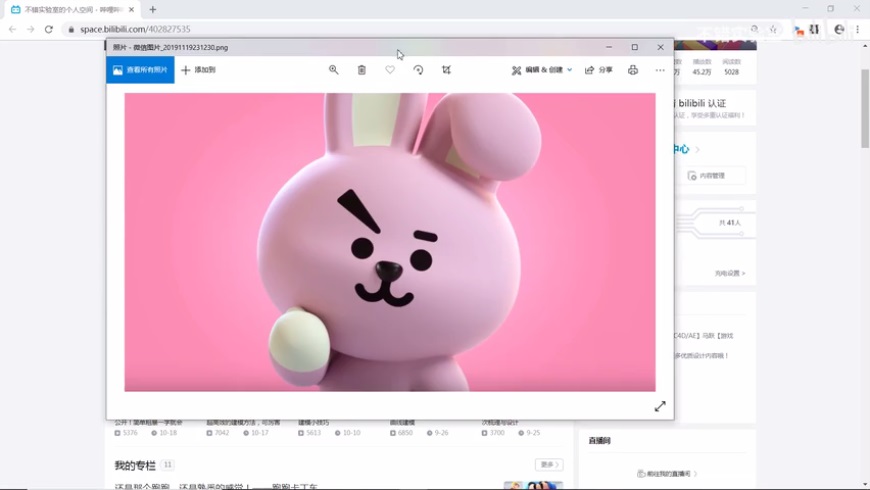Click the Photos window title bar filename
Image resolution: width=870 pixels, height=490 pixels.
[x=170, y=48]
